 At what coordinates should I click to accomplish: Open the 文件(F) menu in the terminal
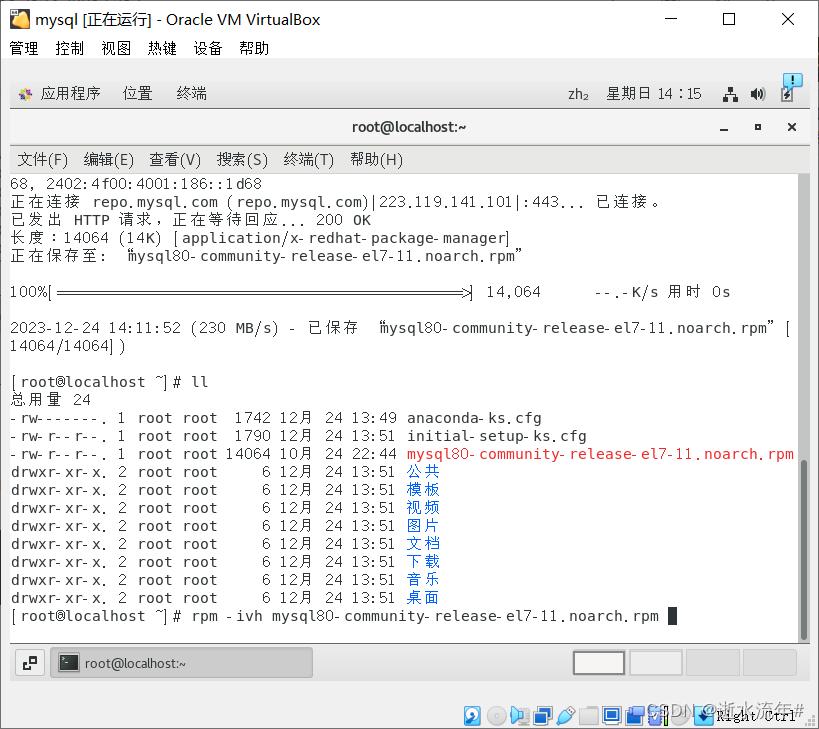pyautogui.click(x=41, y=159)
